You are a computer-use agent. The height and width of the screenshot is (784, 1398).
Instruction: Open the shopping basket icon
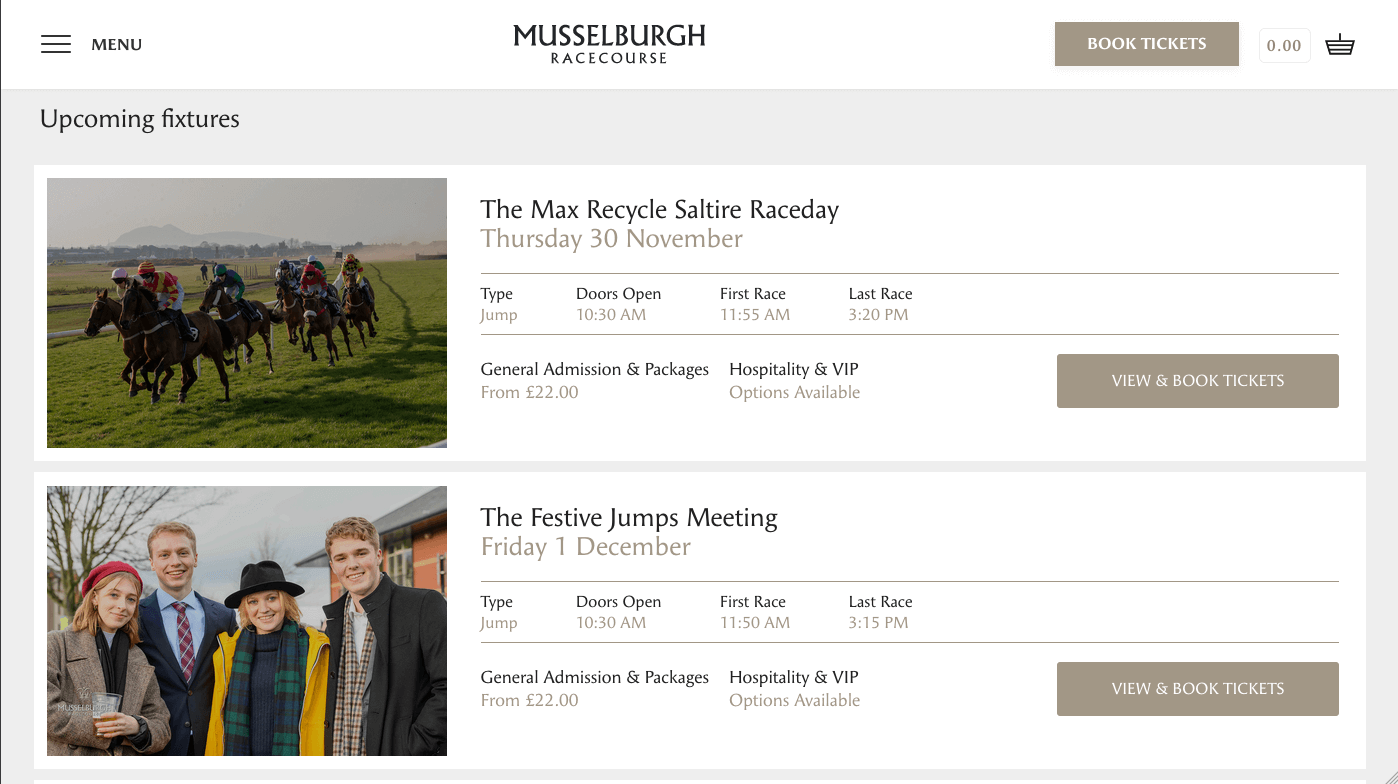pyautogui.click(x=1340, y=45)
